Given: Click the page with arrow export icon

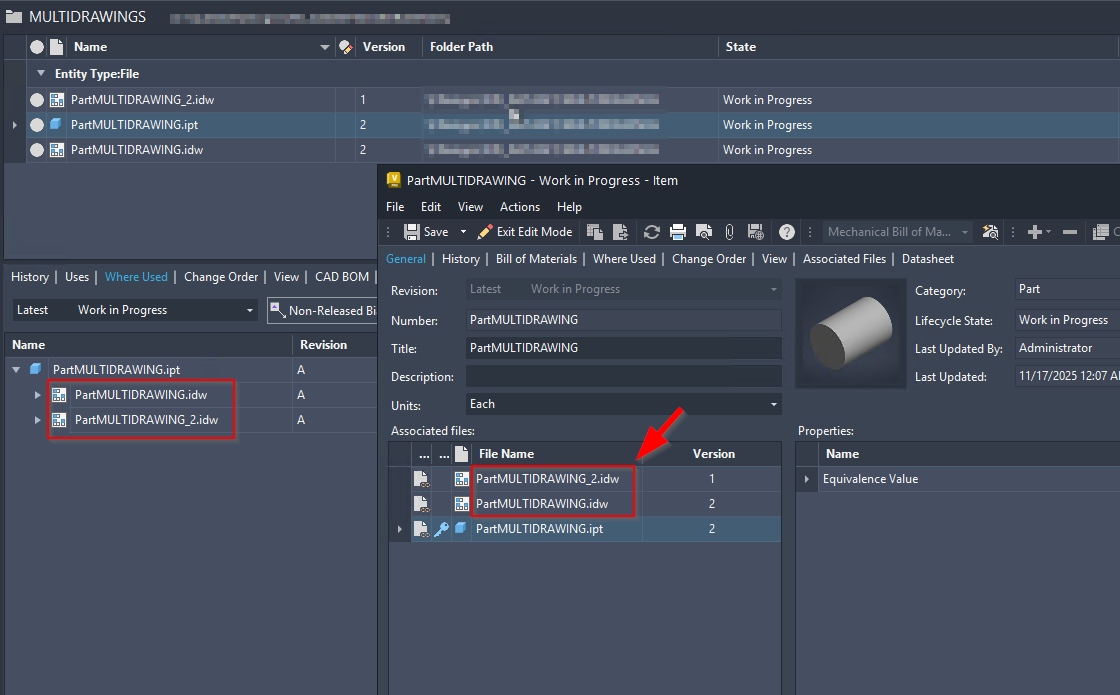Looking at the screenshot, I should point(620,232).
